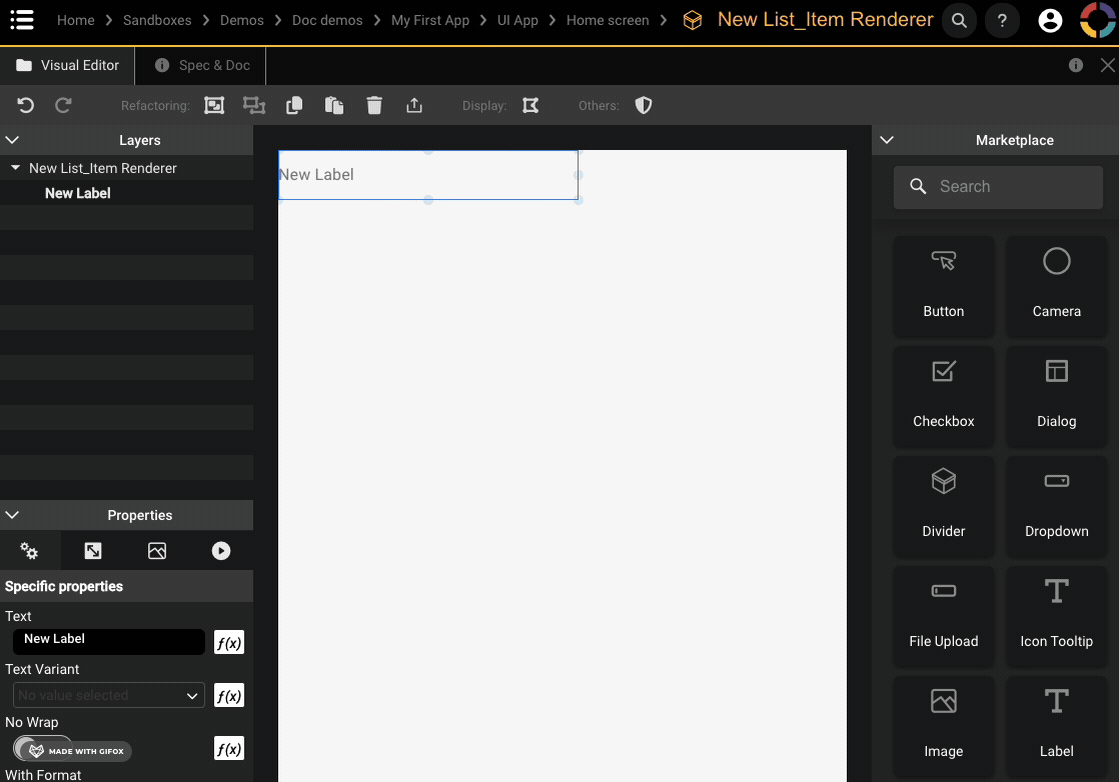This screenshot has height=782, width=1119.
Task: Collapse the Marketplace panel chevron
Action: [x=886, y=140]
